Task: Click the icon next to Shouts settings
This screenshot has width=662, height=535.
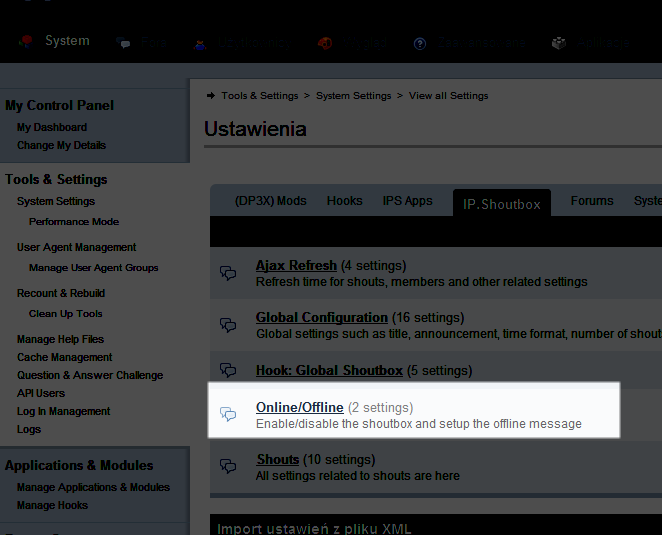Action: click(x=228, y=467)
